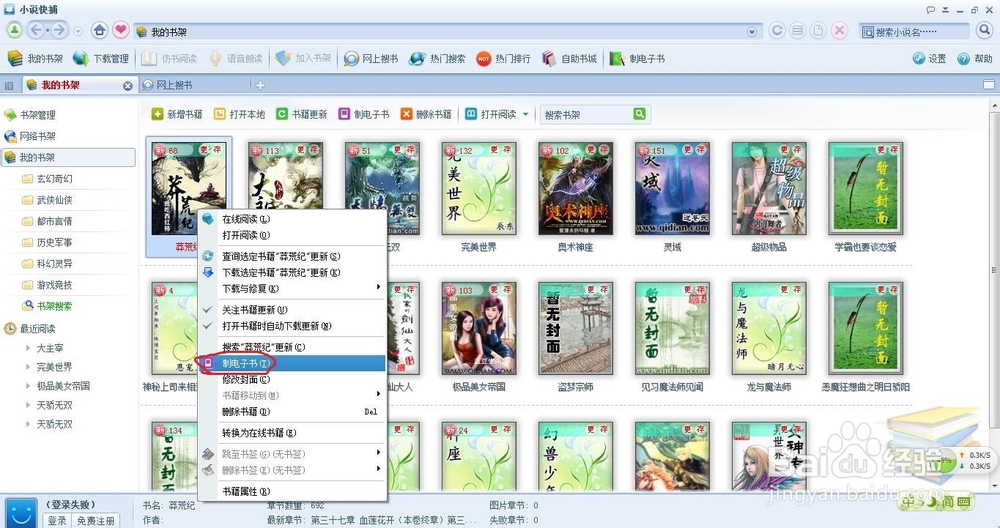Screen dimensions: 1000x528
Task: Expand 下载与修复 submenu
Action: pos(293,289)
